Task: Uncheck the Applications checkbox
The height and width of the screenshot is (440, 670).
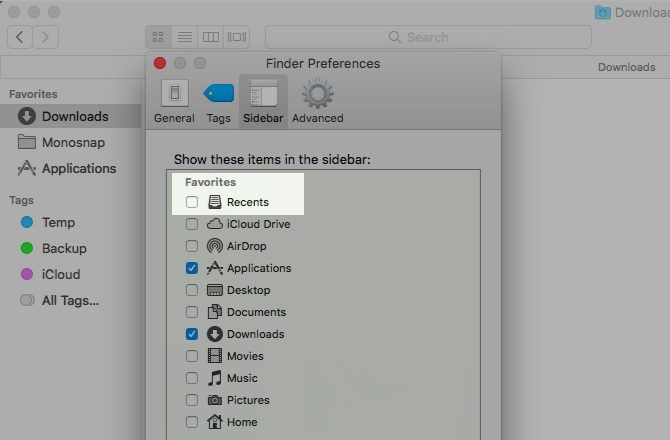Action: 192,268
